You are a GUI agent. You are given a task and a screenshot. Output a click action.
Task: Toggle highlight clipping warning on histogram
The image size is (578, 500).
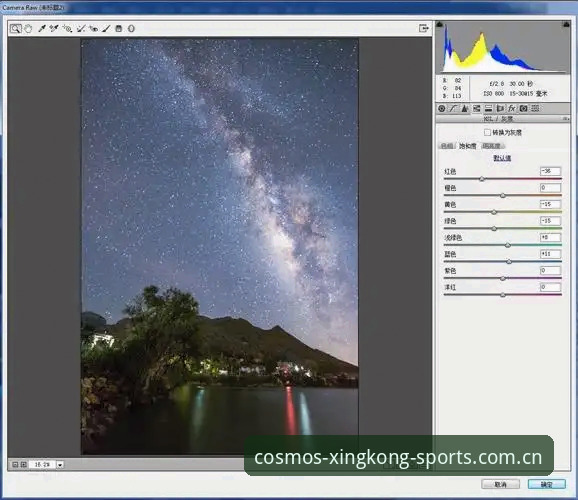[566, 25]
